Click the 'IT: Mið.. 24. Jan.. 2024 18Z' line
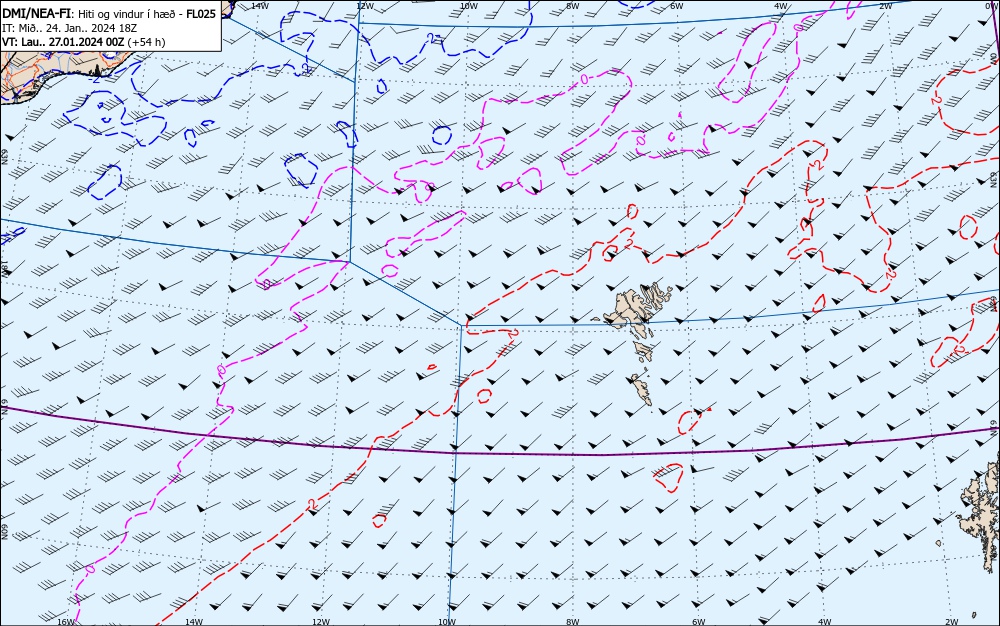The width and height of the screenshot is (1000, 626). 70,28
